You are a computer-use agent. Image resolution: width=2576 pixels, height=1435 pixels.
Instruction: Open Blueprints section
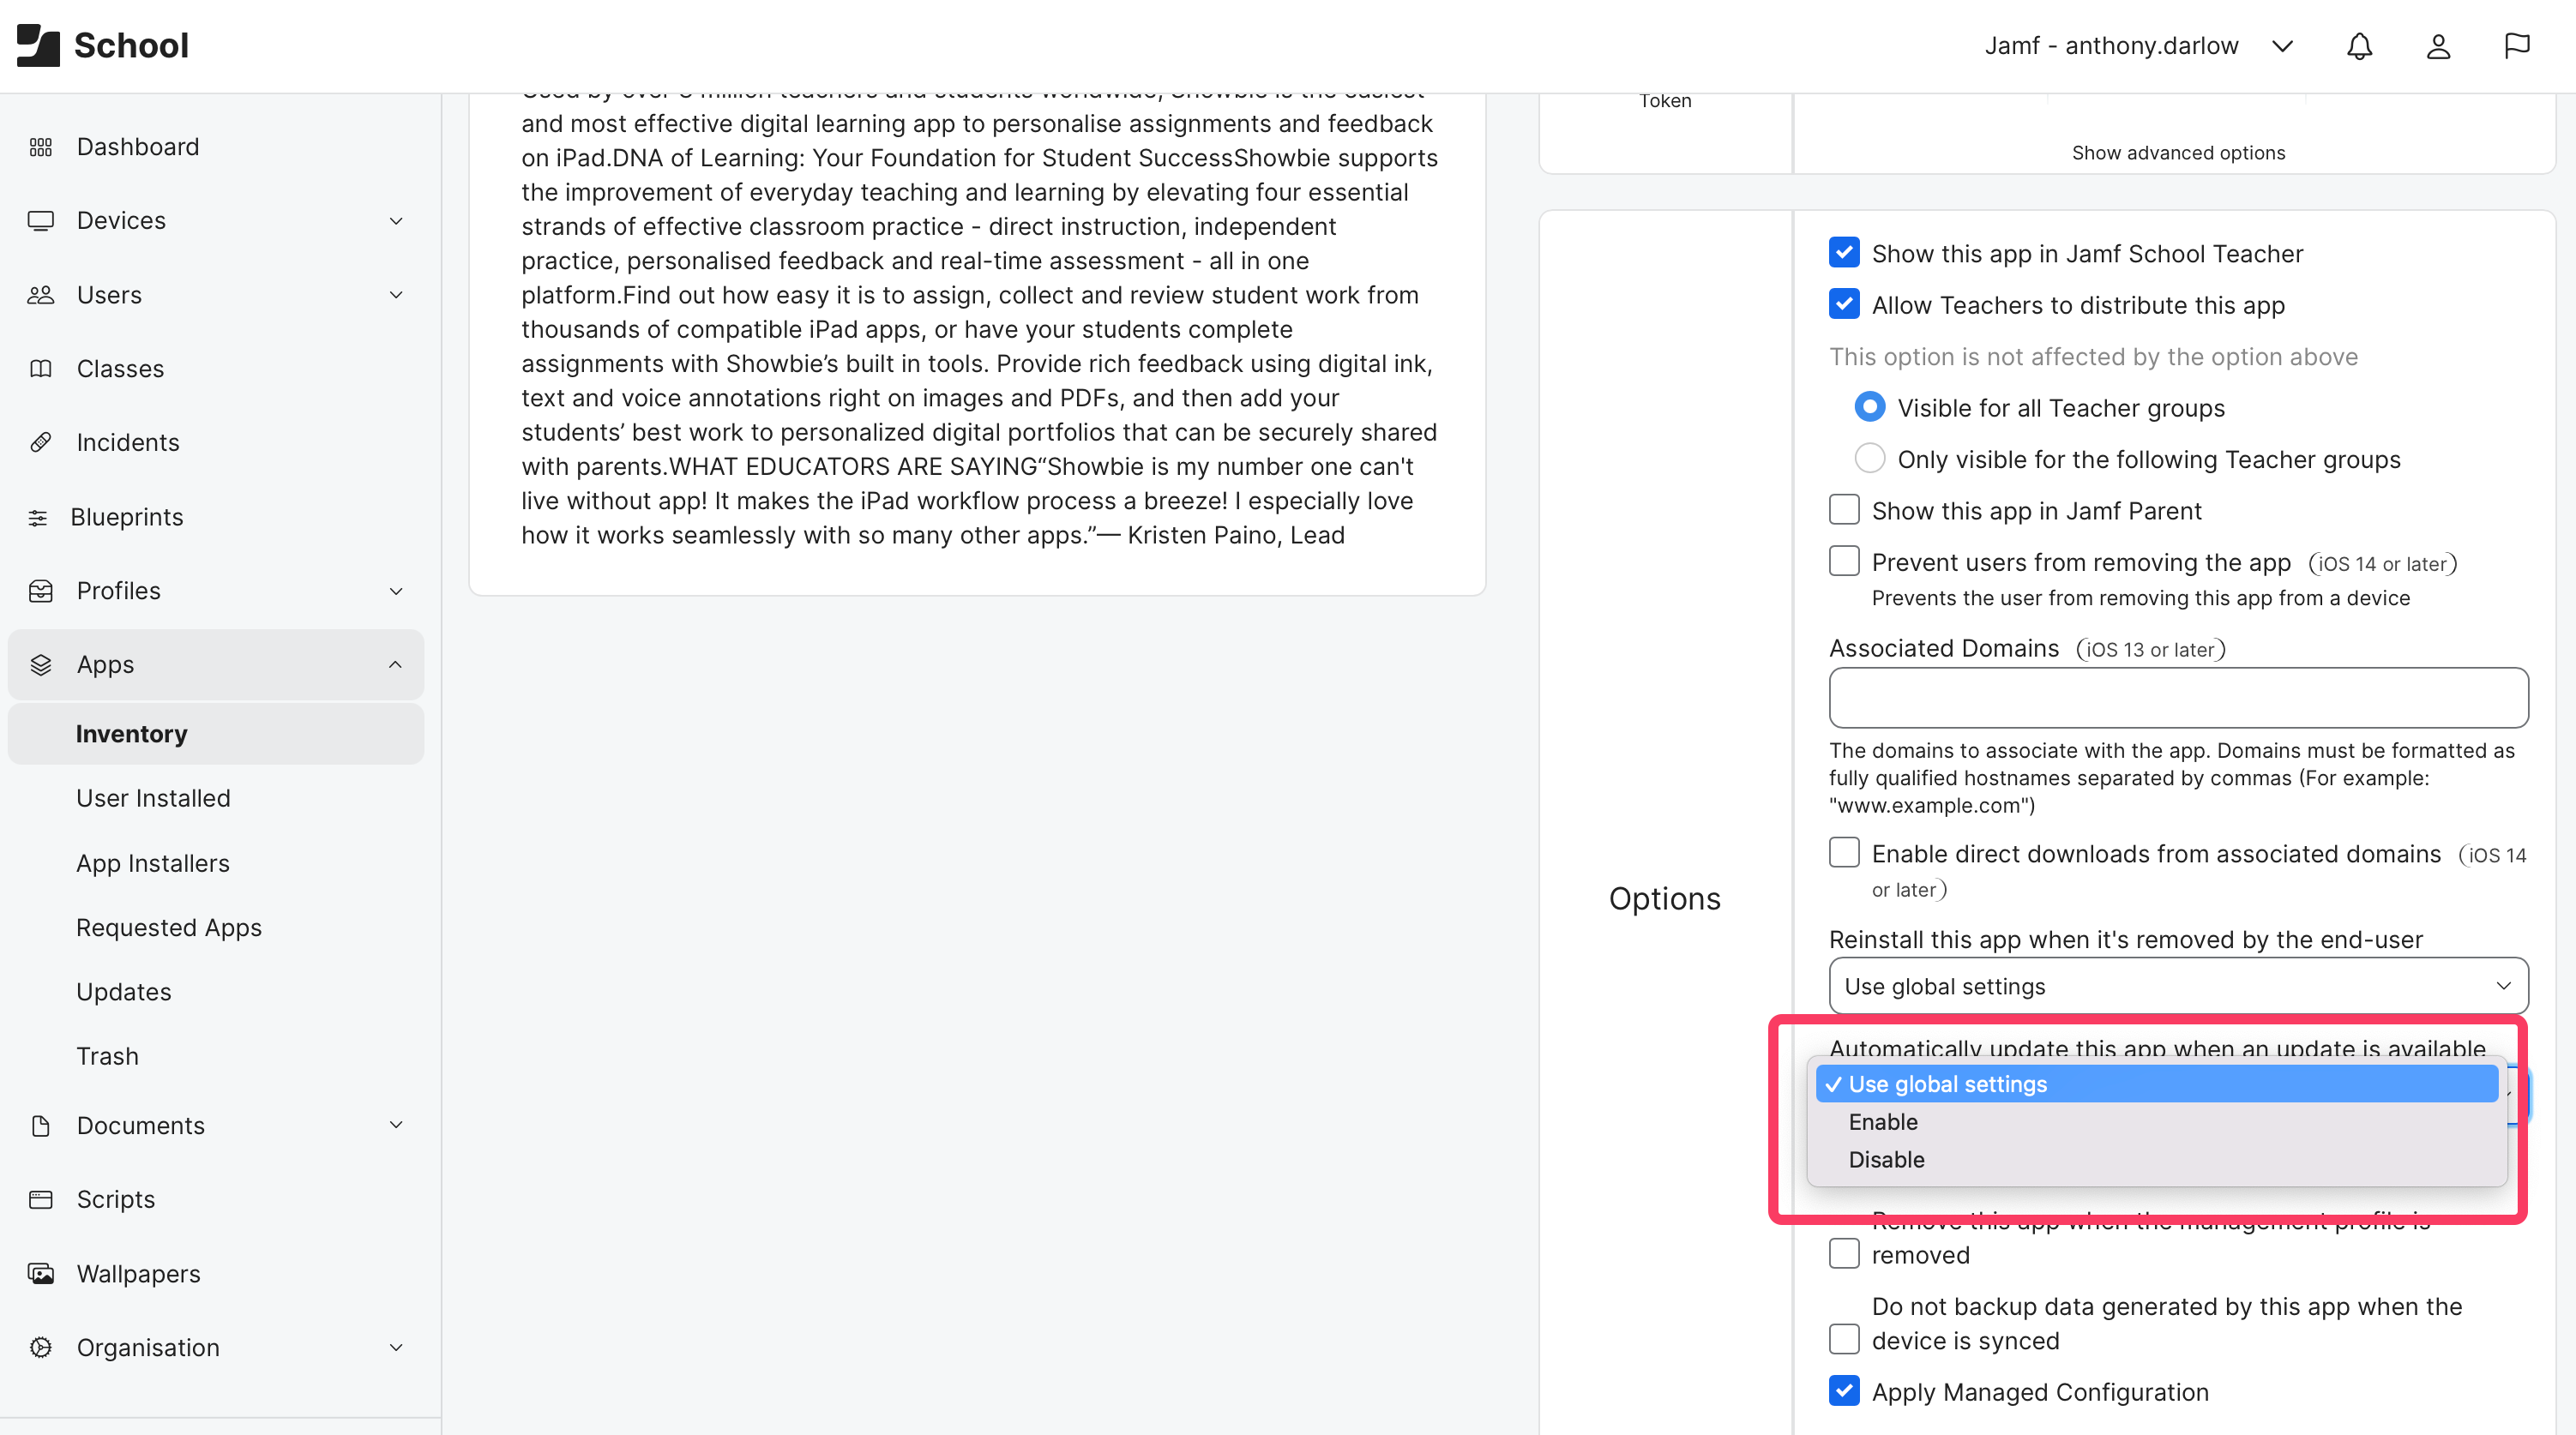pos(127,517)
